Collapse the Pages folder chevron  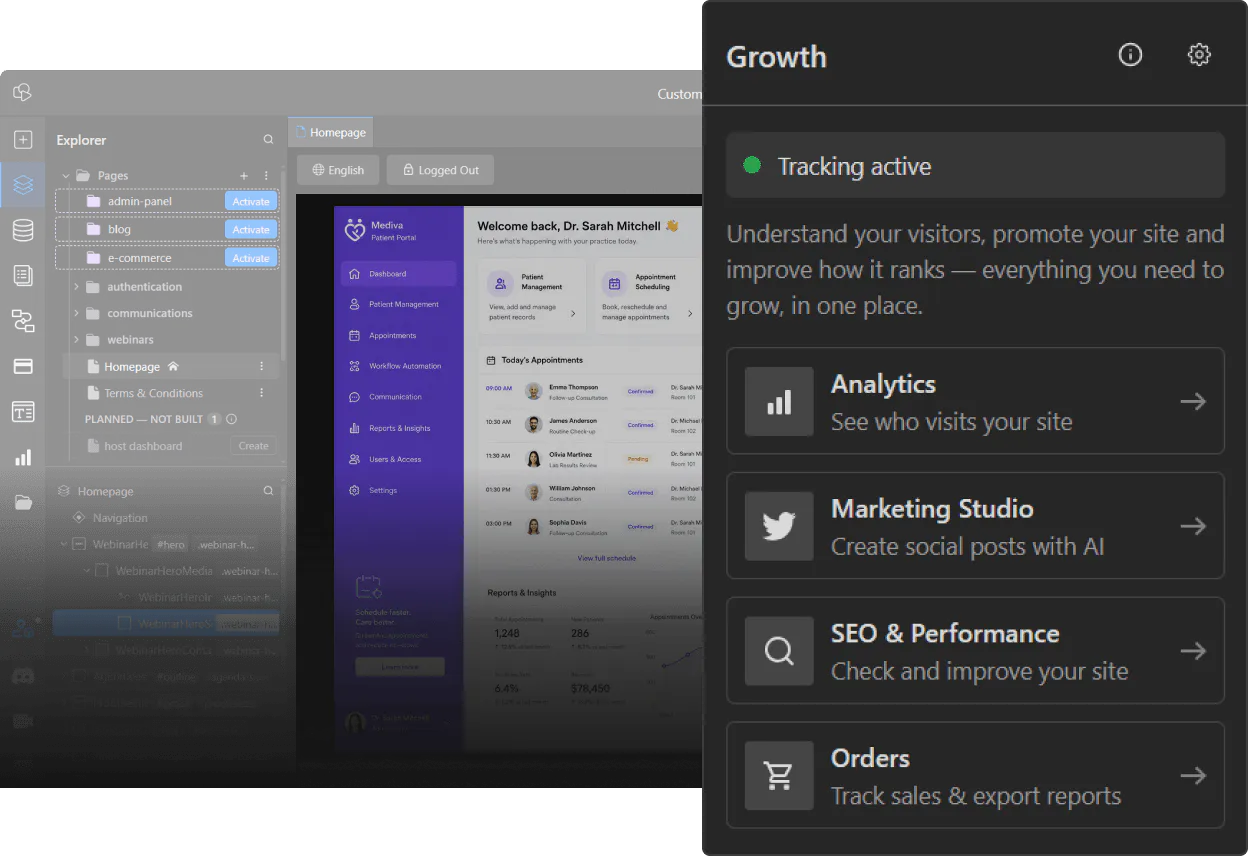coord(66,175)
